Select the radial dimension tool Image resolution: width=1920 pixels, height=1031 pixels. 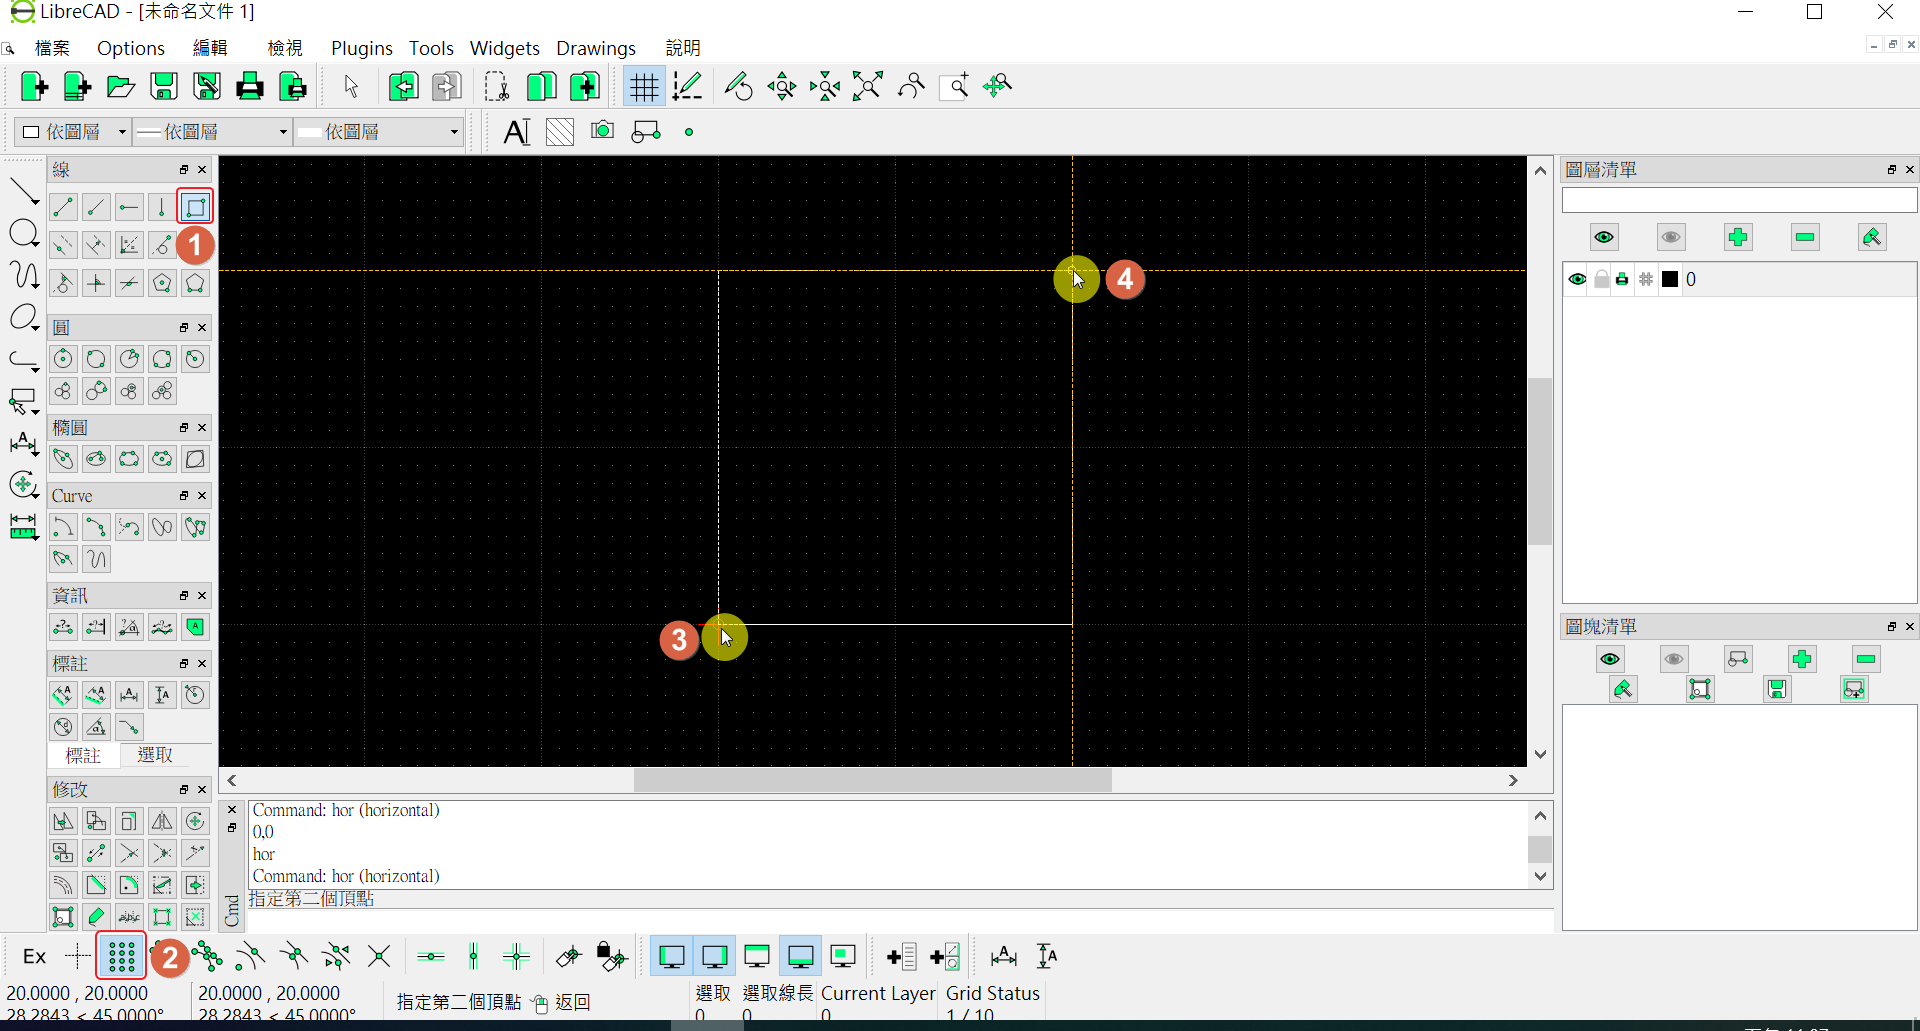195,695
